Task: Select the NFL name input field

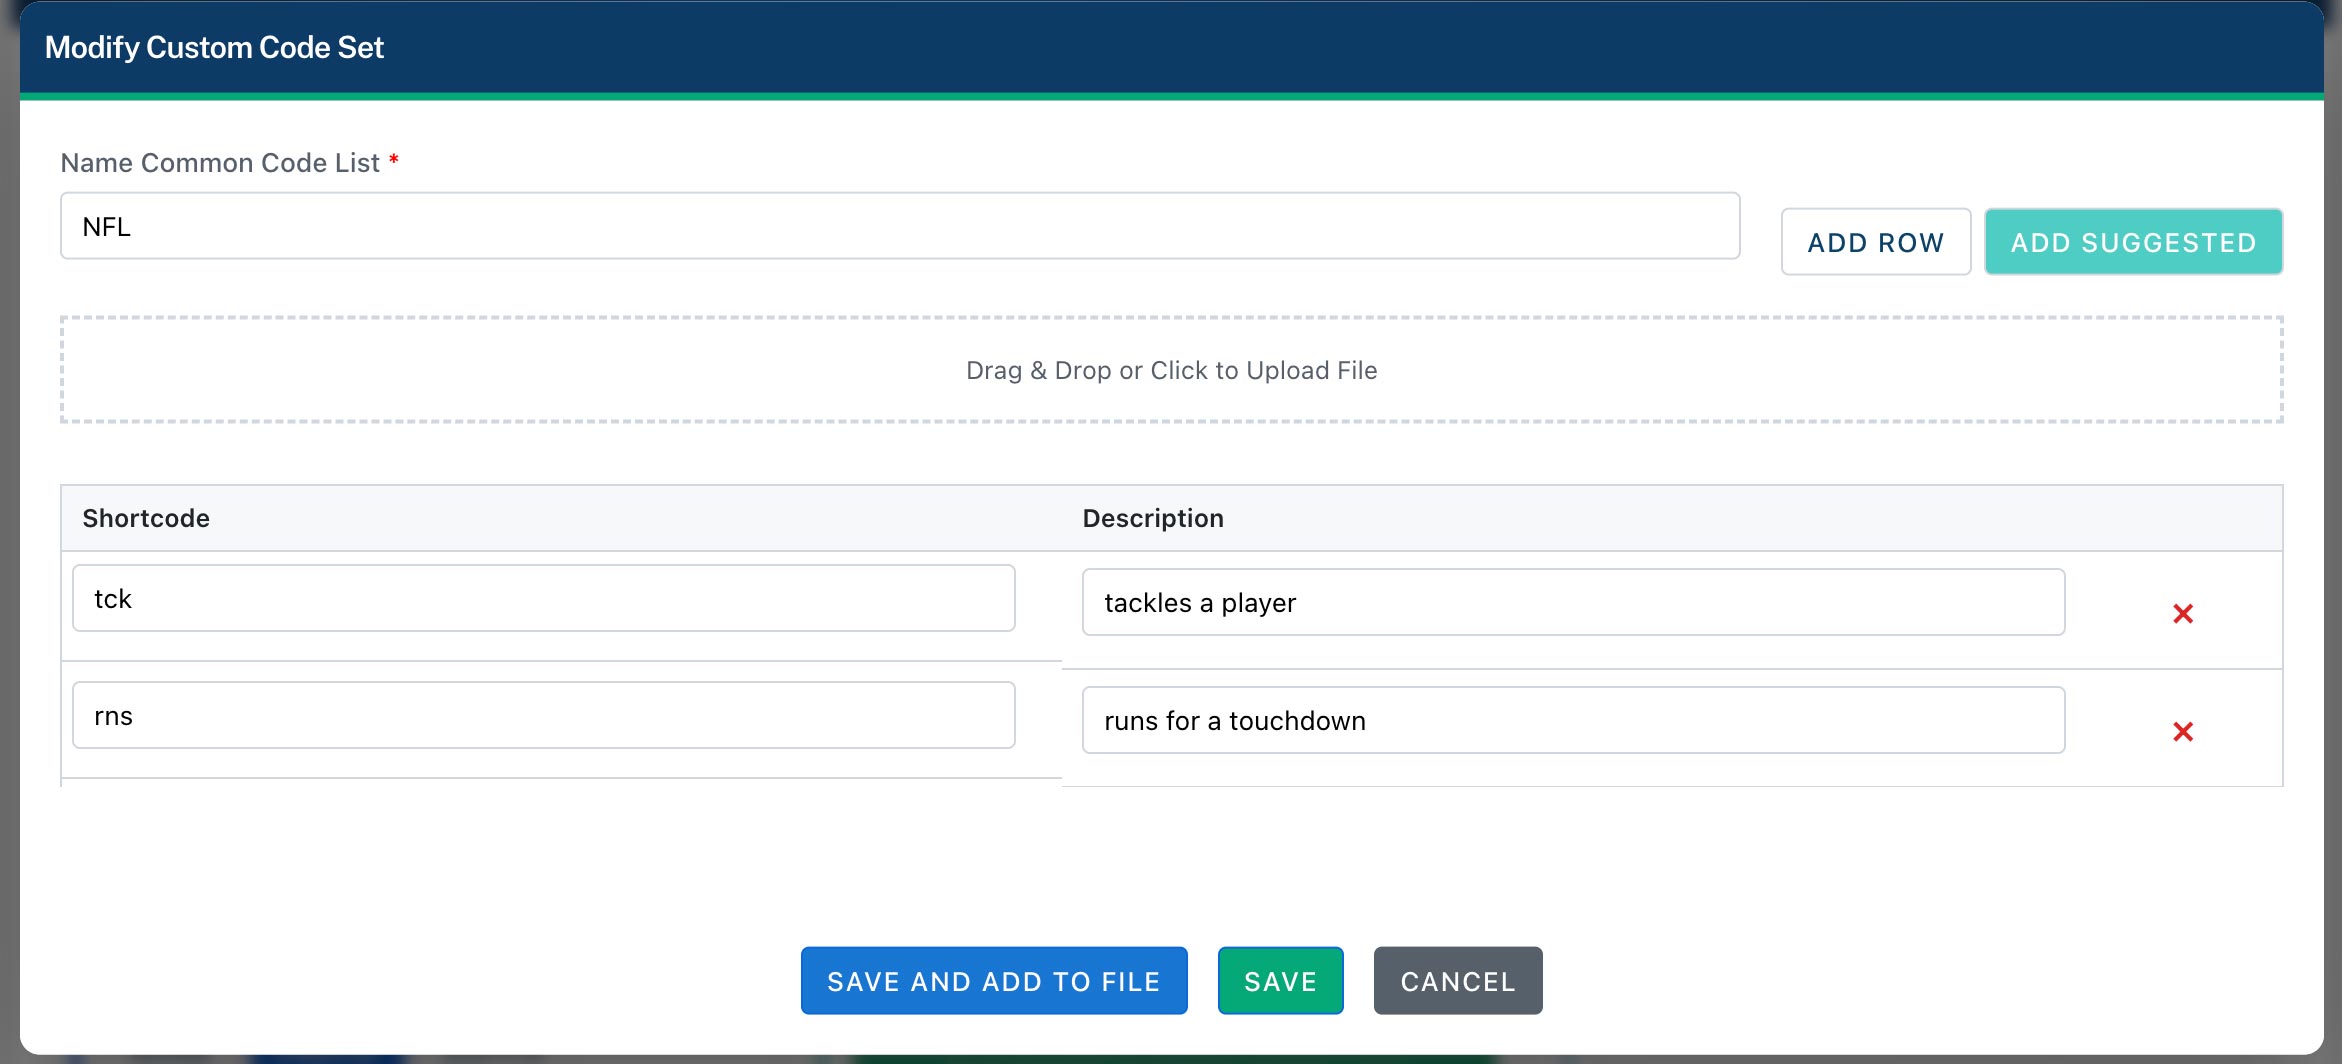Action: [x=900, y=226]
